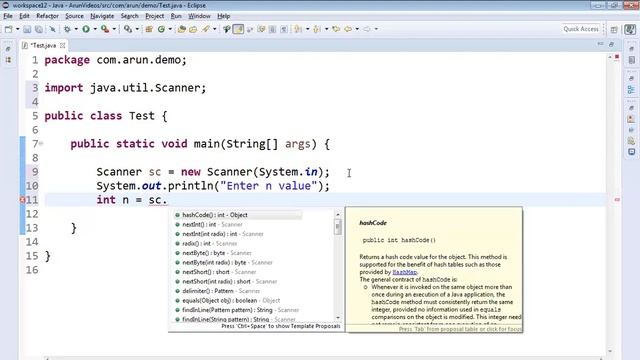Click the Save All toolbar icon
The image size is (640, 360).
39,29
